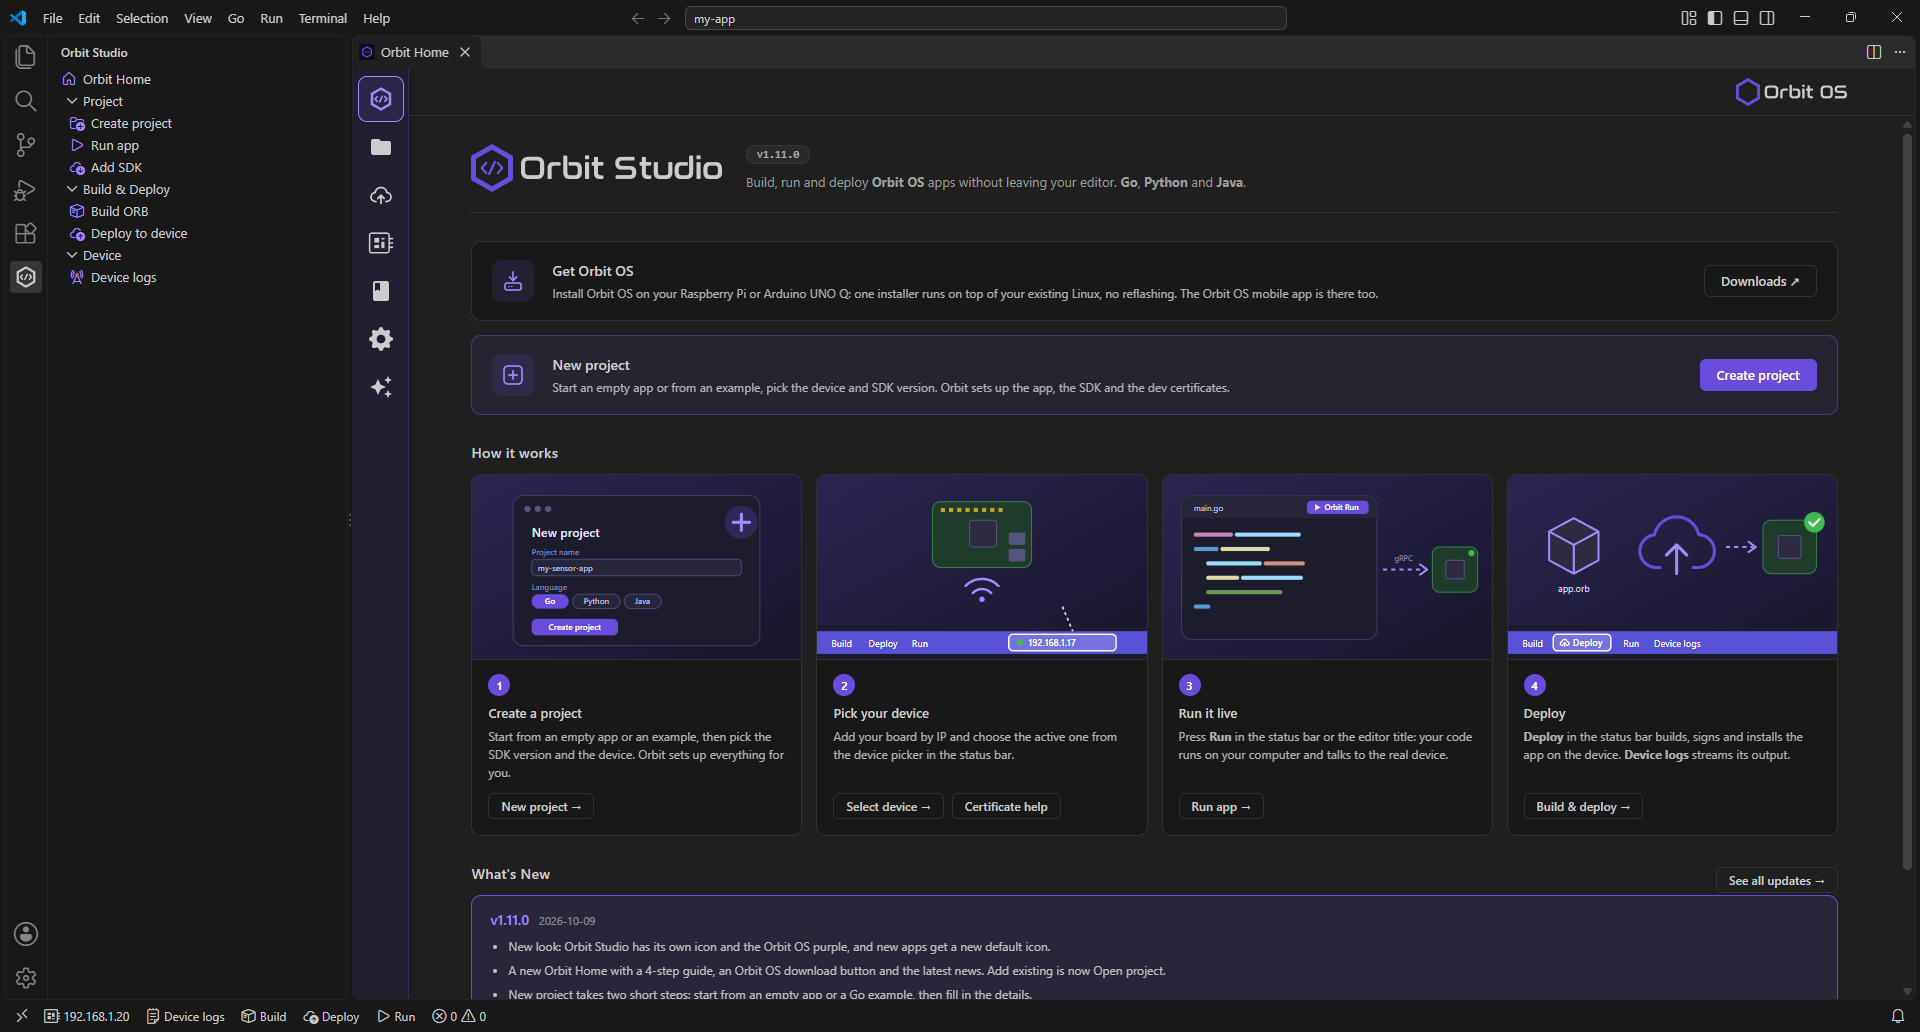The image size is (1920, 1032).
Task: Open settings gear in Orbit webview sidebar
Action: (381, 339)
